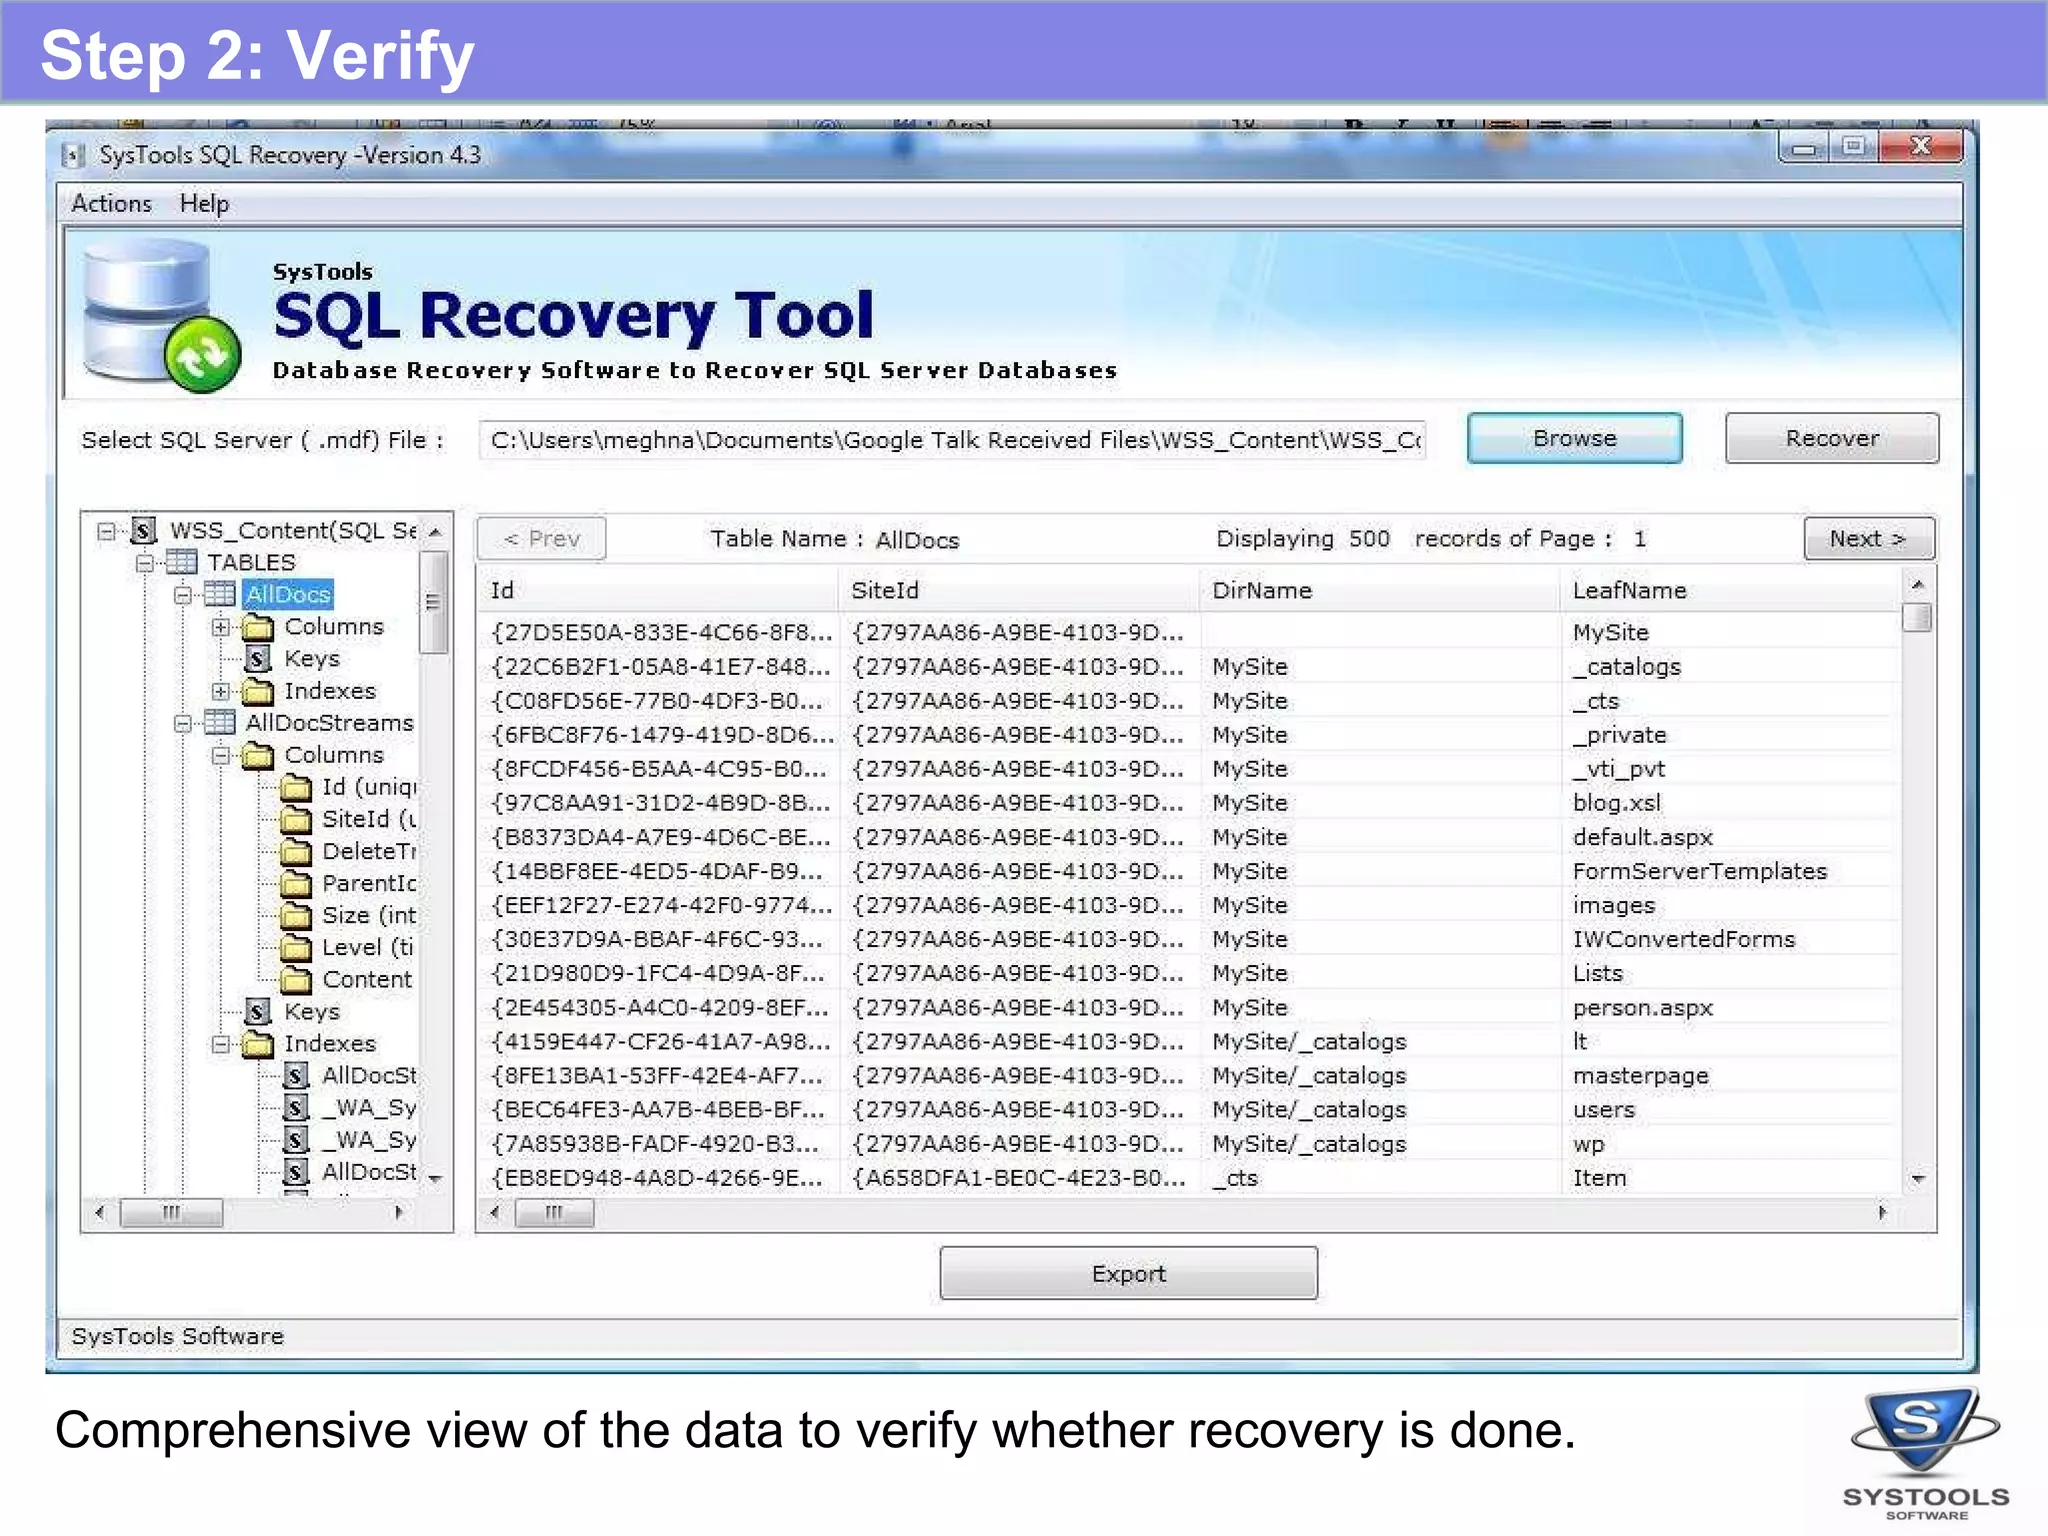Open the Actions menu
Viewport: 2048px width, 1536px height.
(111, 203)
